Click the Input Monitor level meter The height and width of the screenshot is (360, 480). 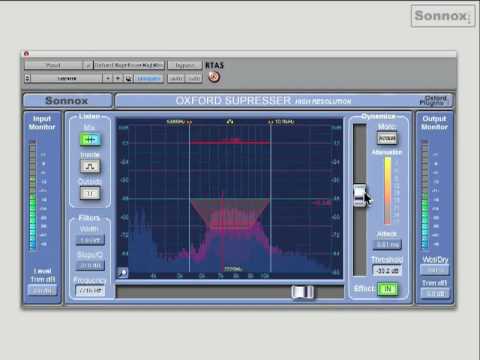(33, 195)
